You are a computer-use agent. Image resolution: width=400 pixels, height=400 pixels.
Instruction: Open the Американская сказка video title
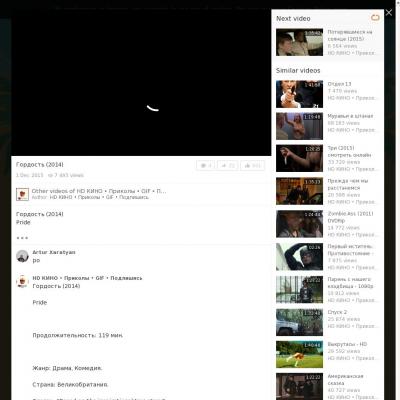[x=345, y=380]
